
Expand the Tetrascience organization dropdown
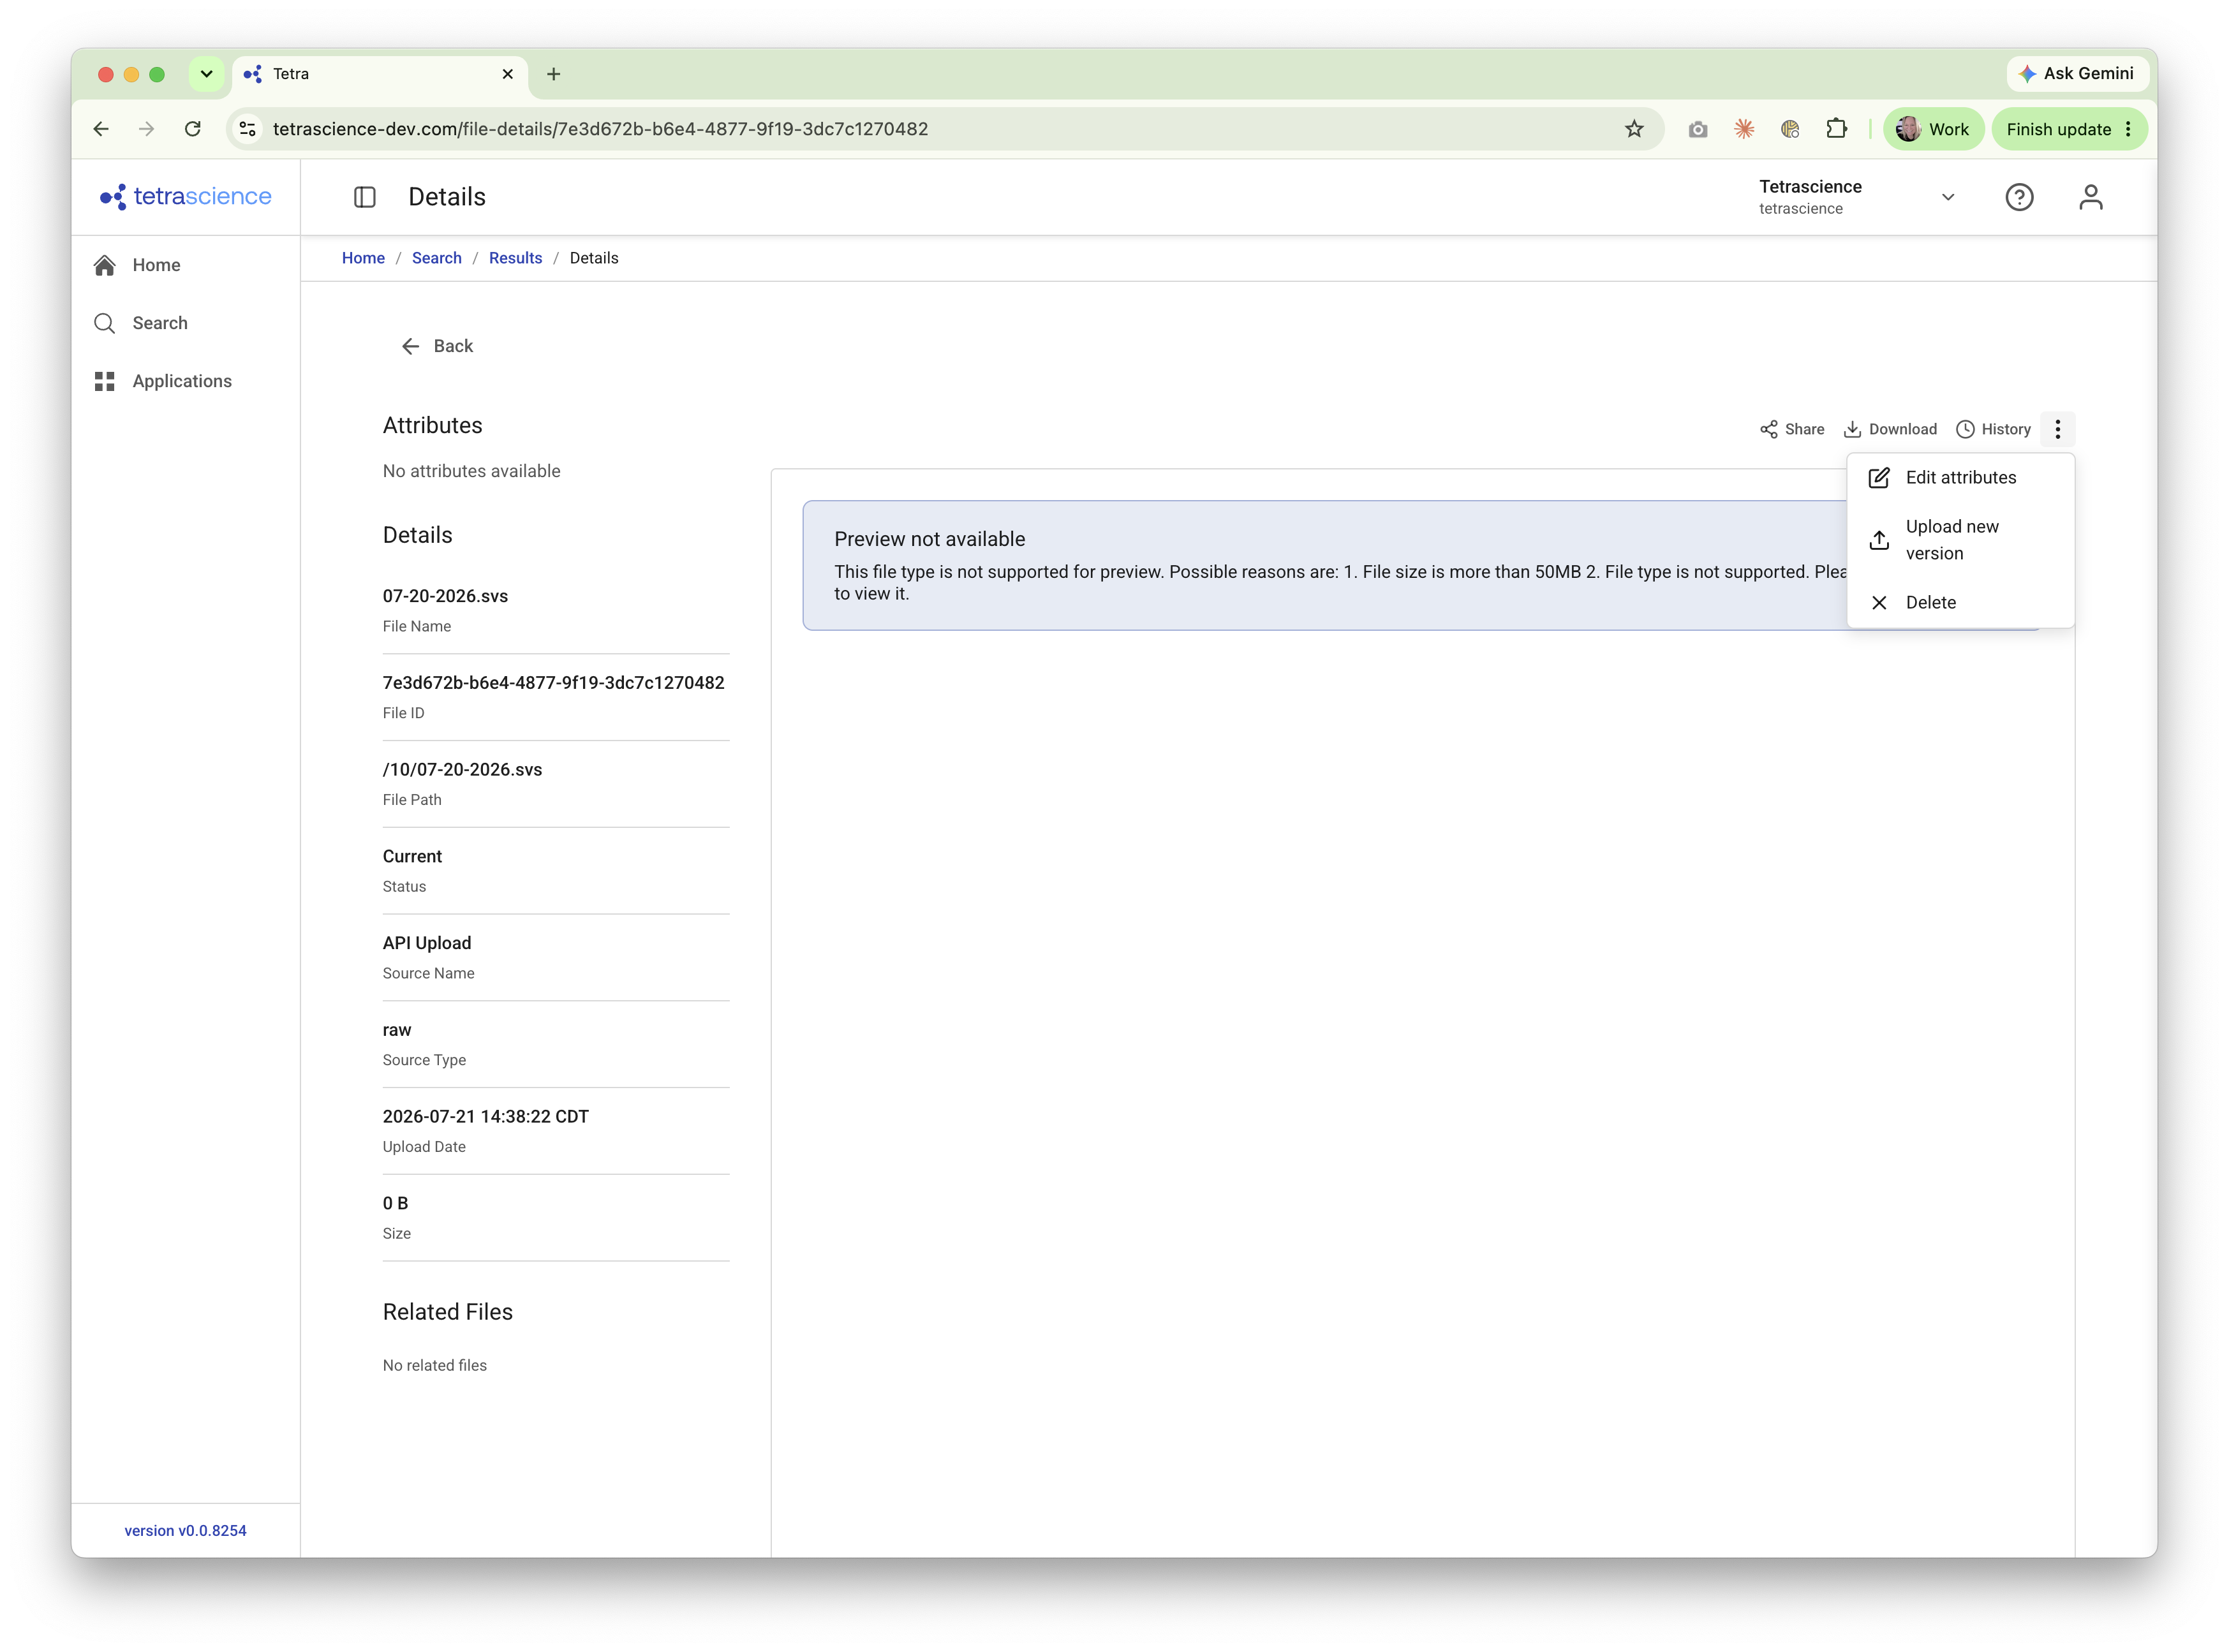[1947, 197]
